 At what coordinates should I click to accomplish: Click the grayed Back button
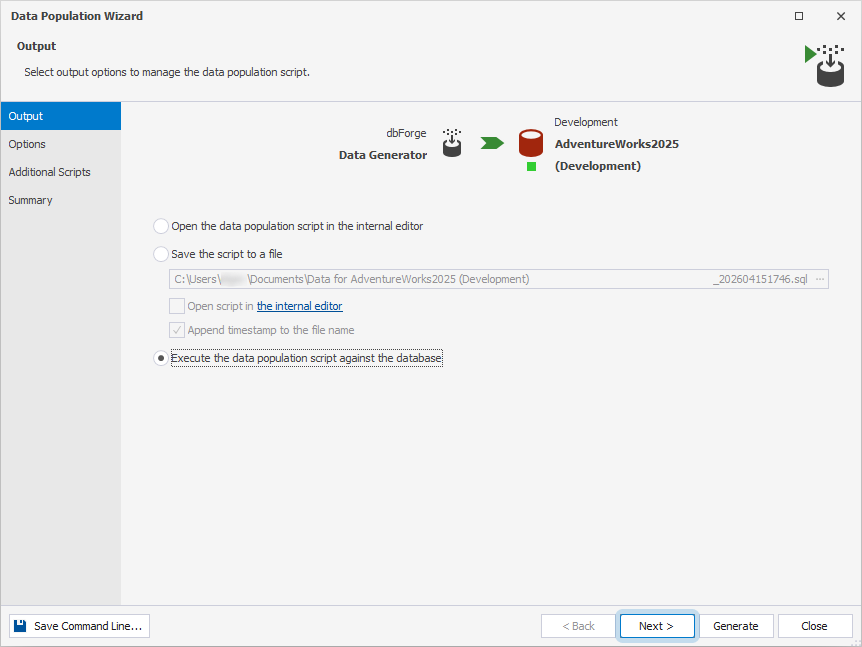(578, 626)
